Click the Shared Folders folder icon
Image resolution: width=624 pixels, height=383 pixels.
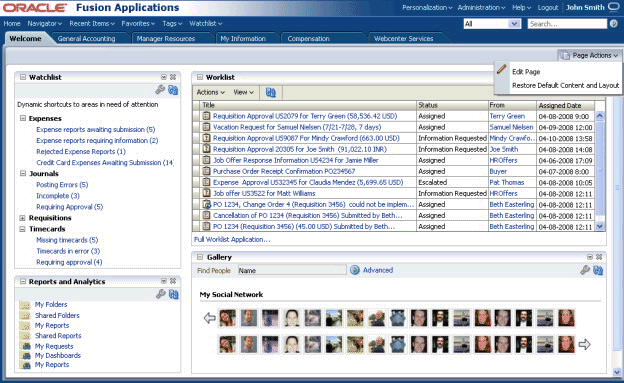pyautogui.click(x=25, y=316)
